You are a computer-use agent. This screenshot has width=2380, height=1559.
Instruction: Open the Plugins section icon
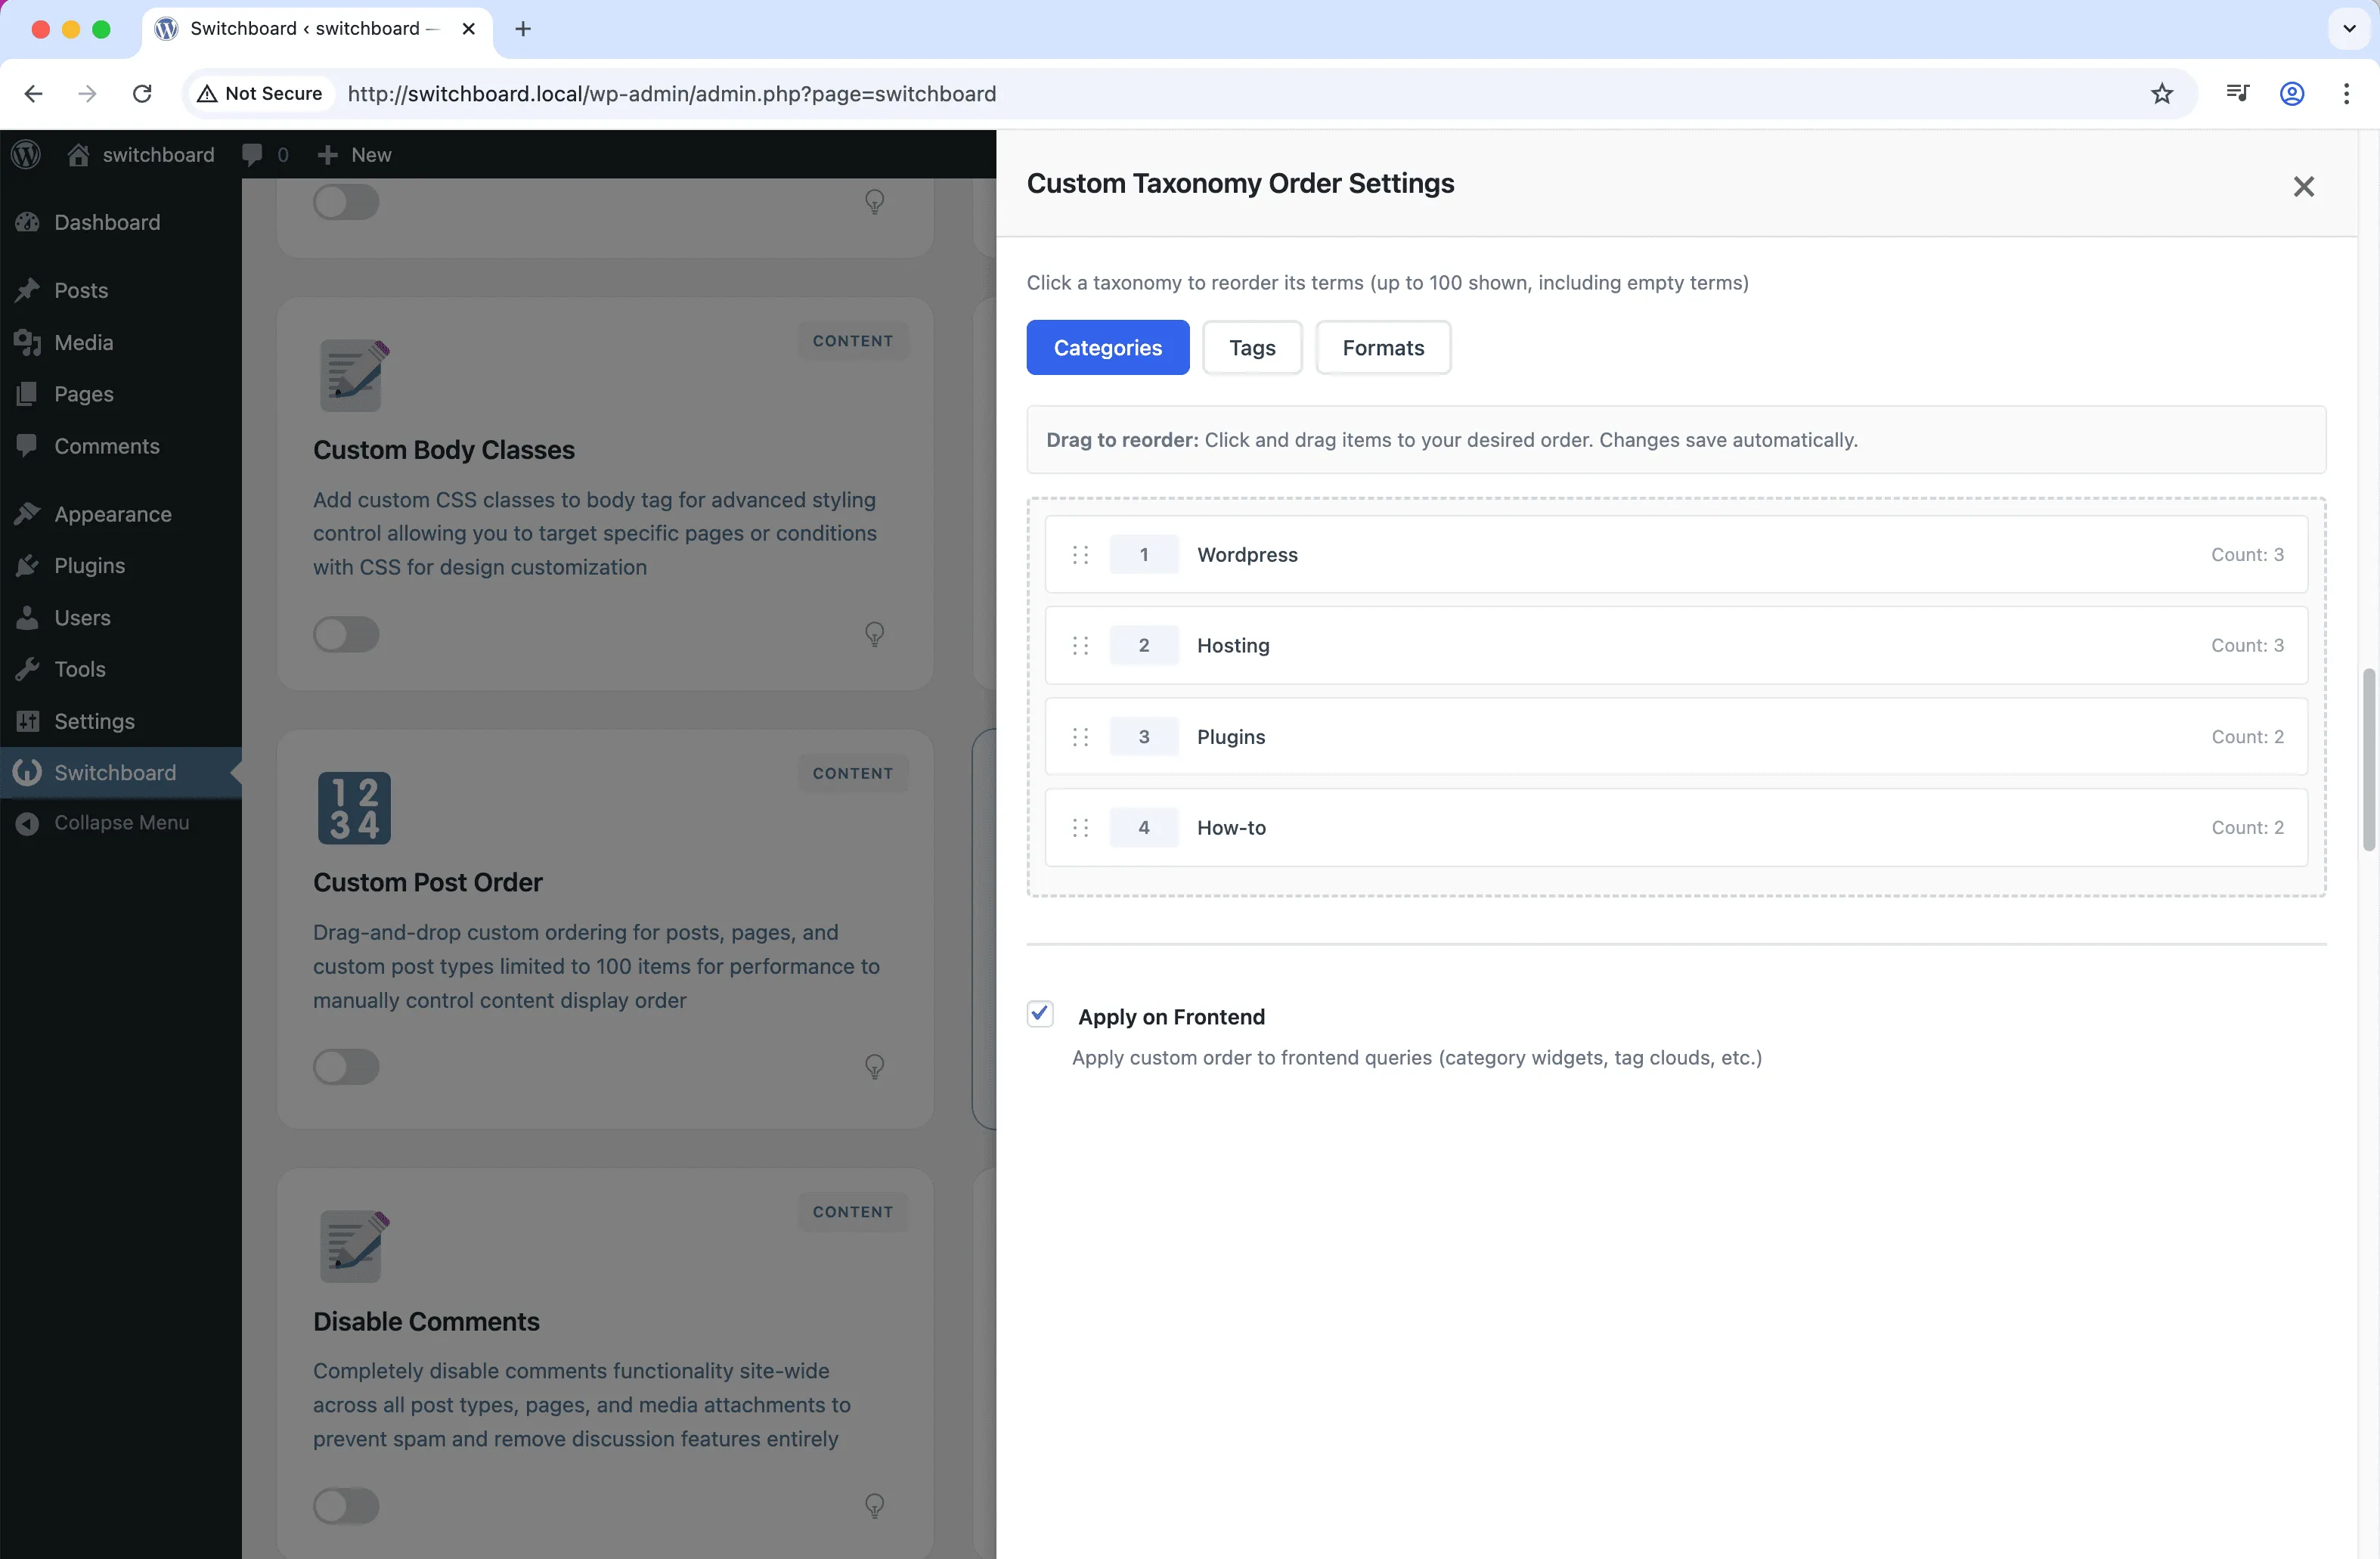point(29,565)
